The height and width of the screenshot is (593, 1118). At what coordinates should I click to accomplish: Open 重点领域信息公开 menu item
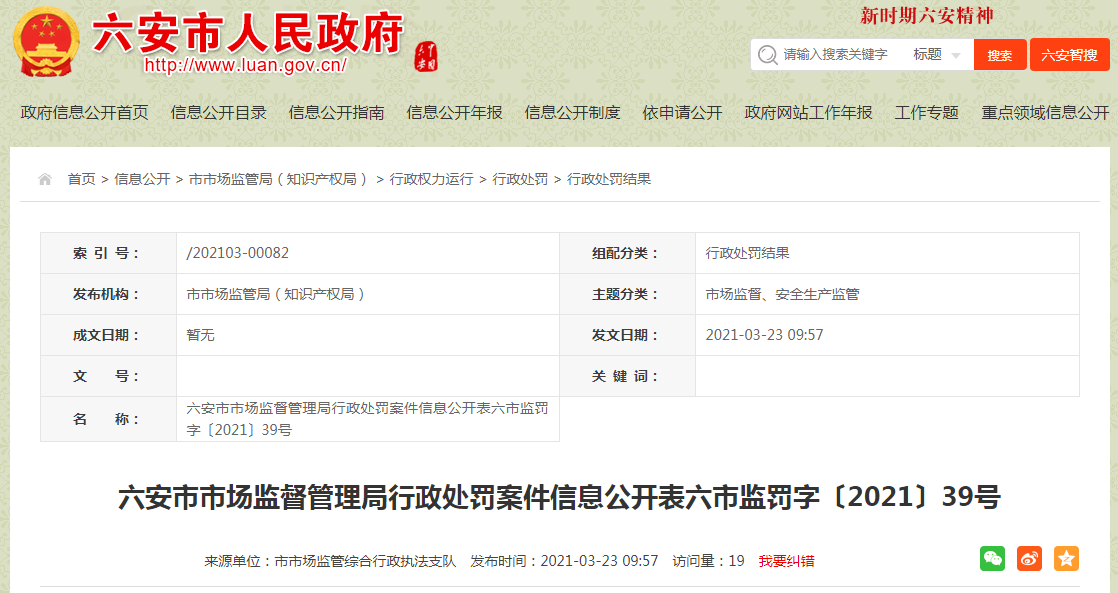(1045, 113)
